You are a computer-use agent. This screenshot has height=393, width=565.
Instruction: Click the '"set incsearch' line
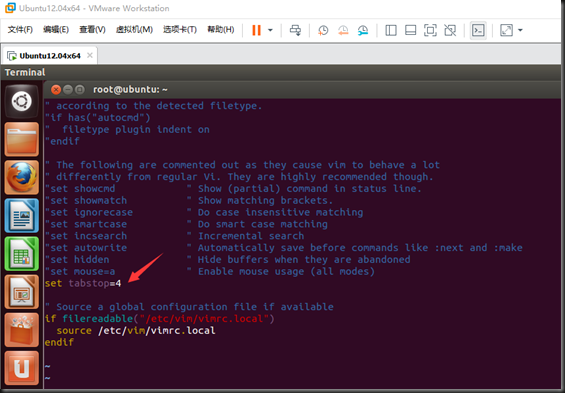click(175, 236)
